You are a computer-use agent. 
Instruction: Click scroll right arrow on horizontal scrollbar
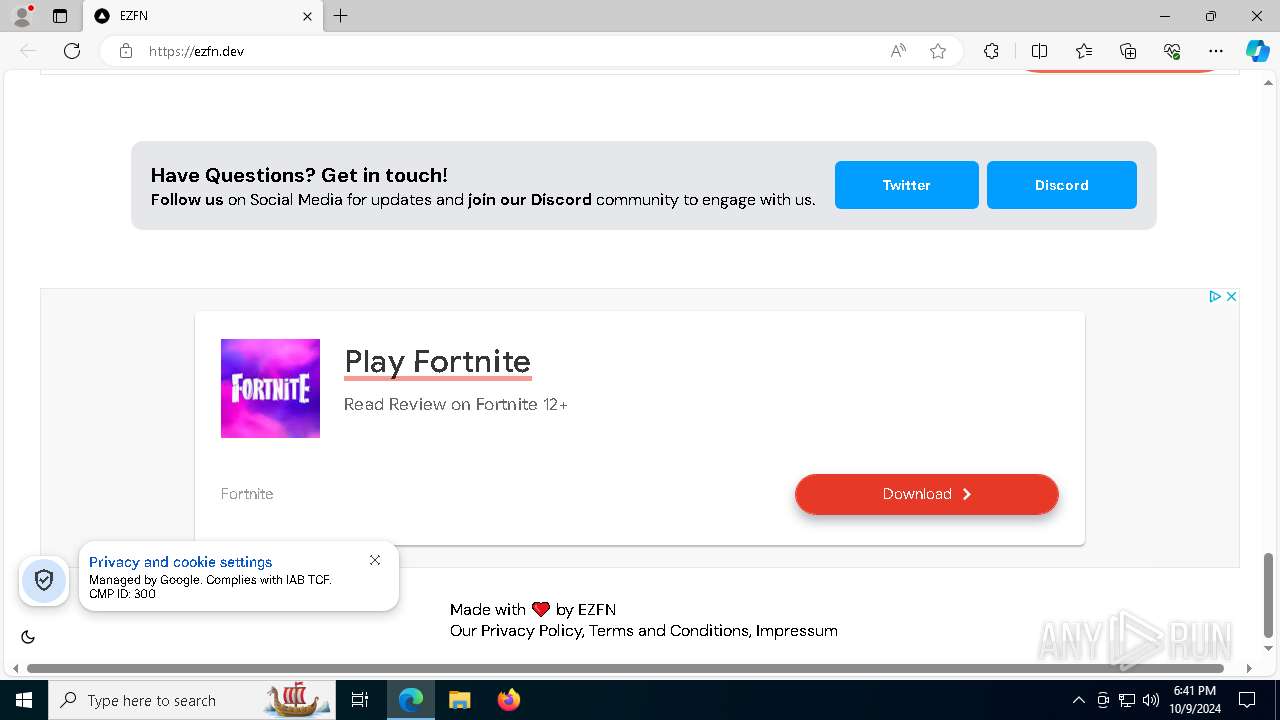click(1249, 668)
